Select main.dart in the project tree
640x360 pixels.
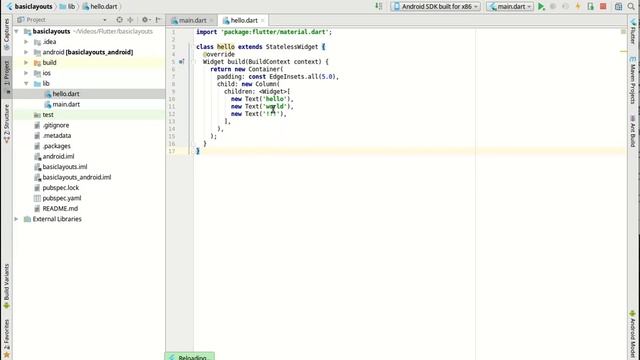[x=66, y=104]
